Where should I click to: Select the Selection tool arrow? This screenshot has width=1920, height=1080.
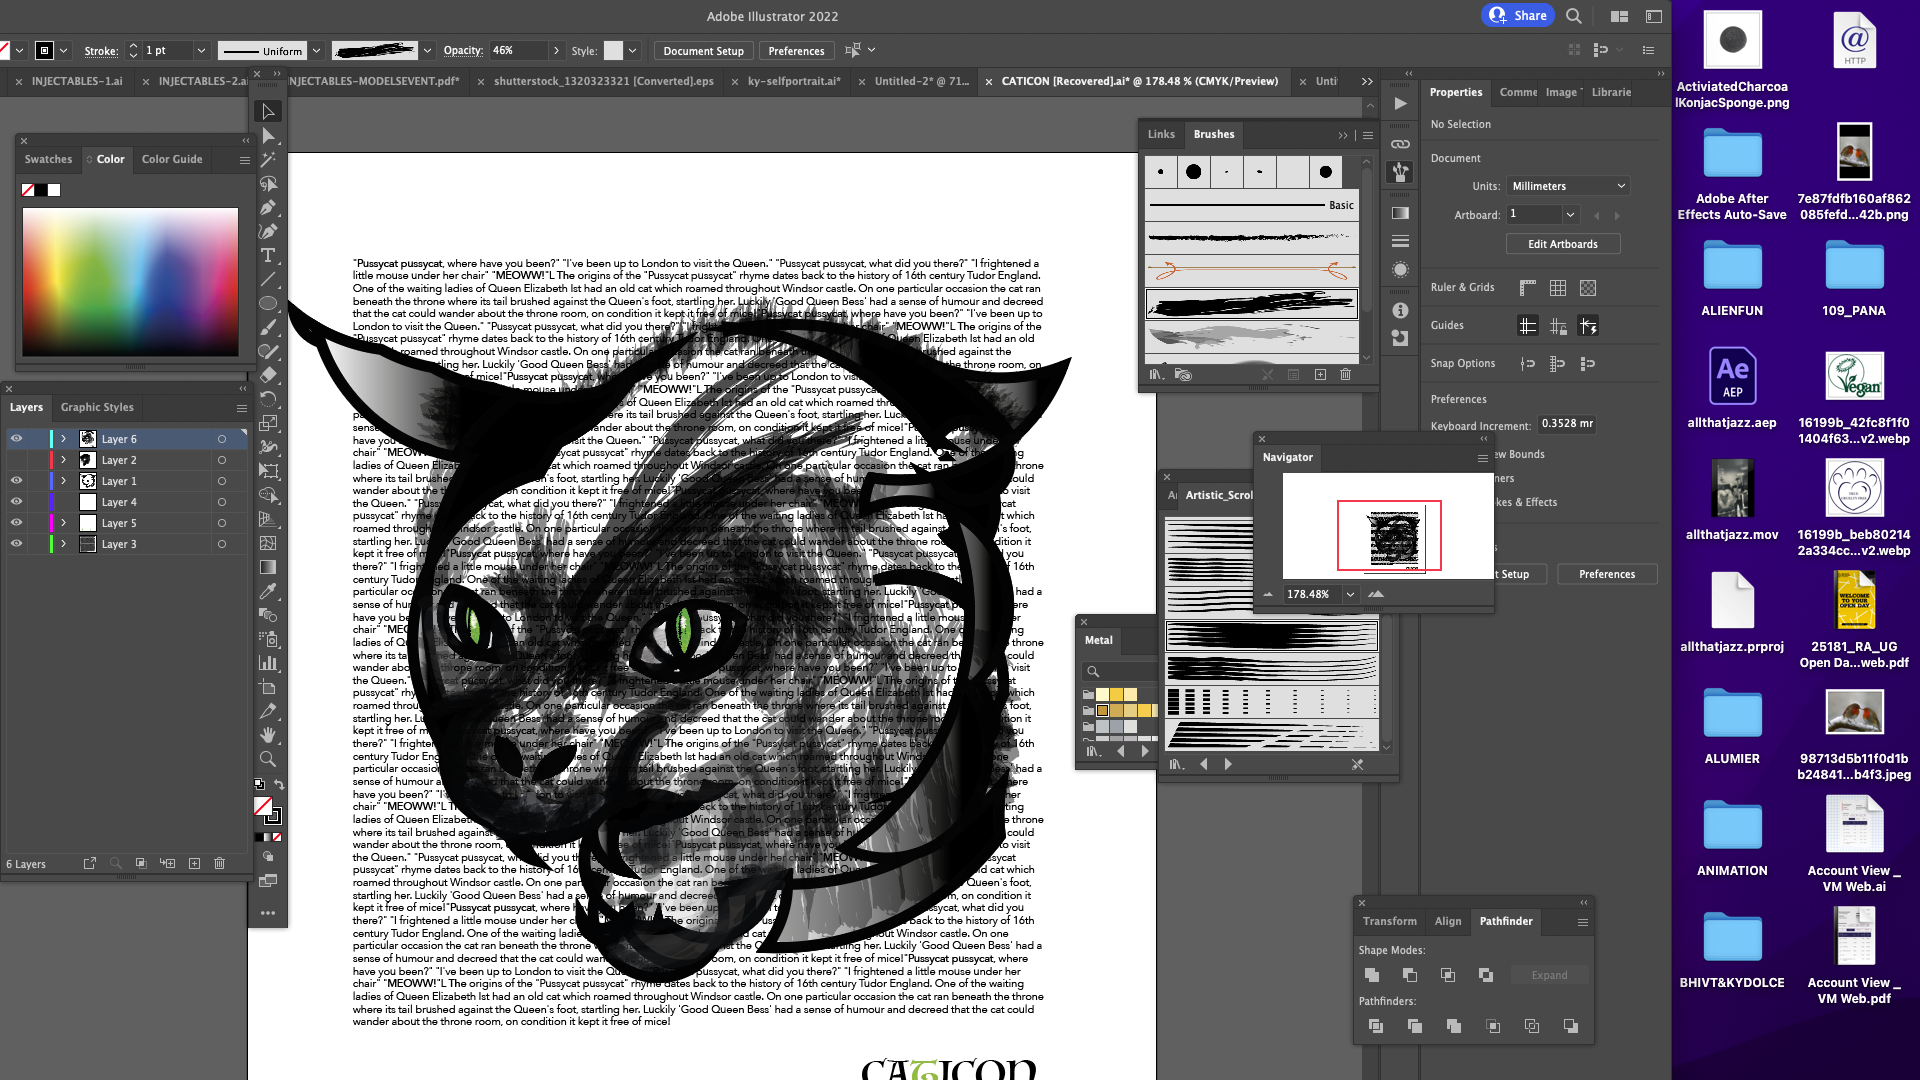(x=267, y=111)
